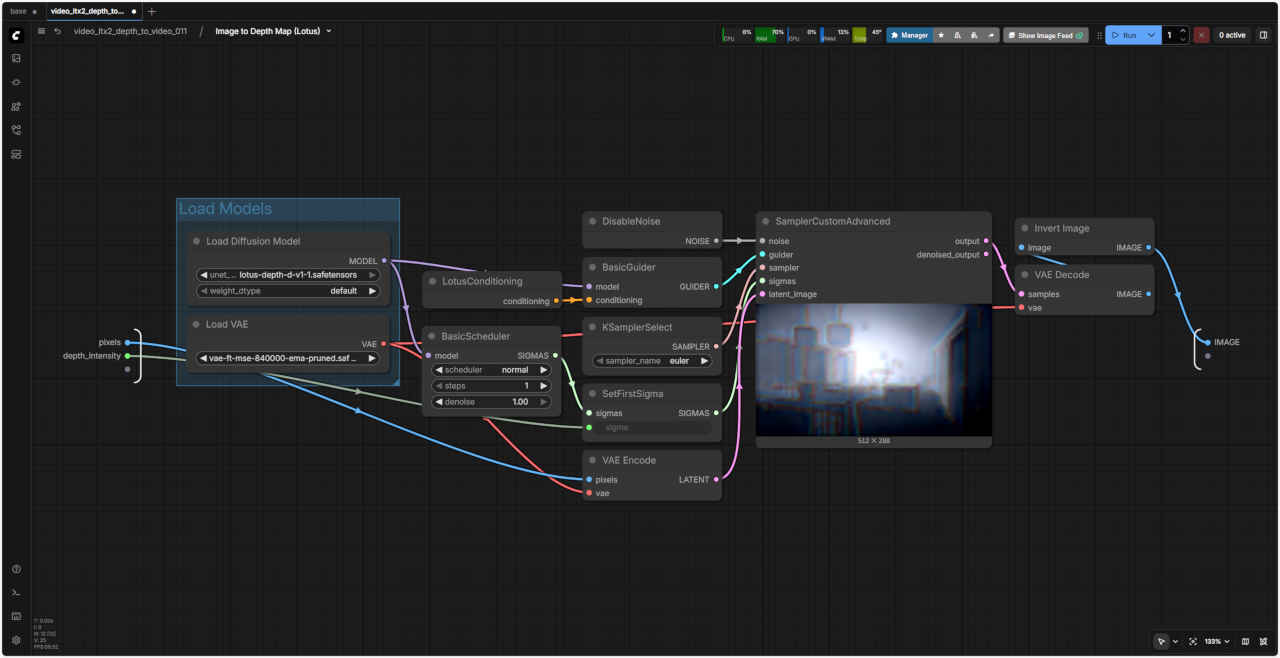This screenshot has width=1280, height=658.
Task: Click the depth preview image in sampler node
Action: click(873, 370)
